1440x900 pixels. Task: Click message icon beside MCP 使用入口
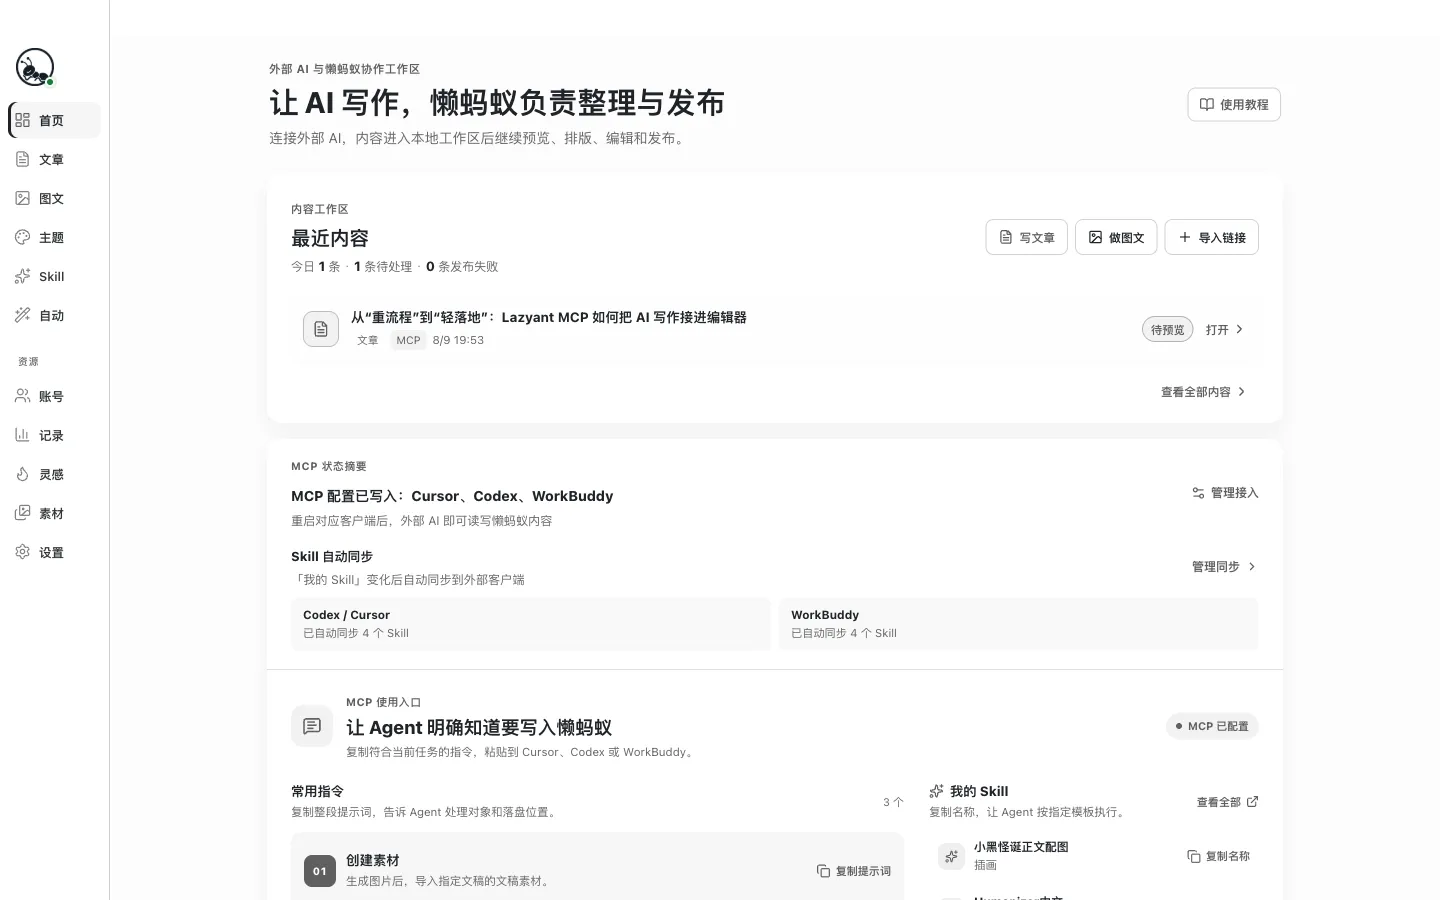pyautogui.click(x=312, y=726)
